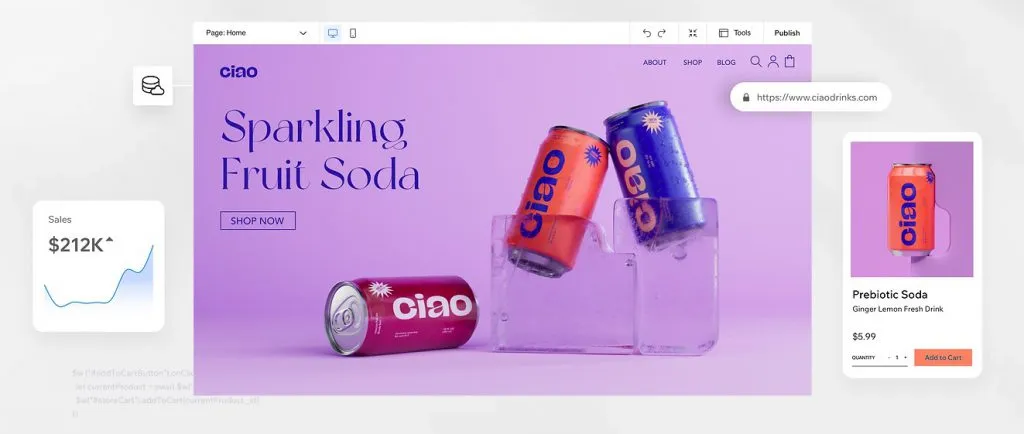Image resolution: width=1024 pixels, height=434 pixels.
Task: Click the user account icon
Action: pos(773,61)
